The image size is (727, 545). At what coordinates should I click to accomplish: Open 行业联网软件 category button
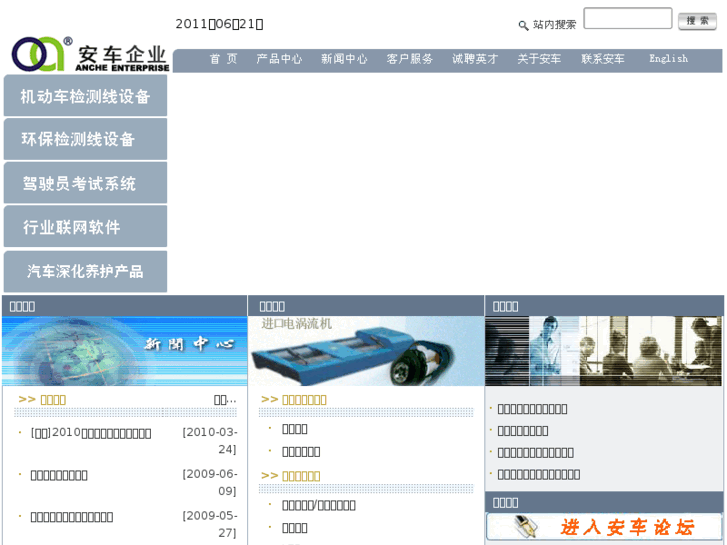(x=85, y=226)
